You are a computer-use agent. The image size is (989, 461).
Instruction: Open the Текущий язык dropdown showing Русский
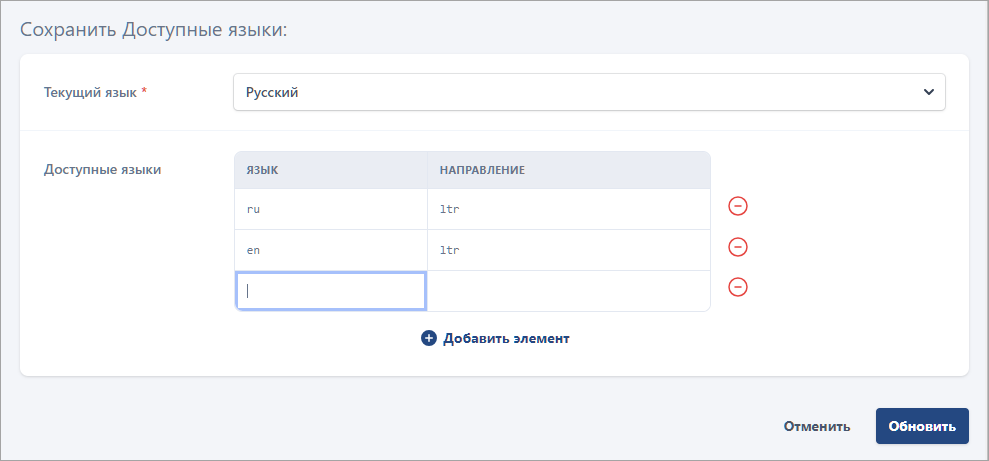[x=588, y=92]
